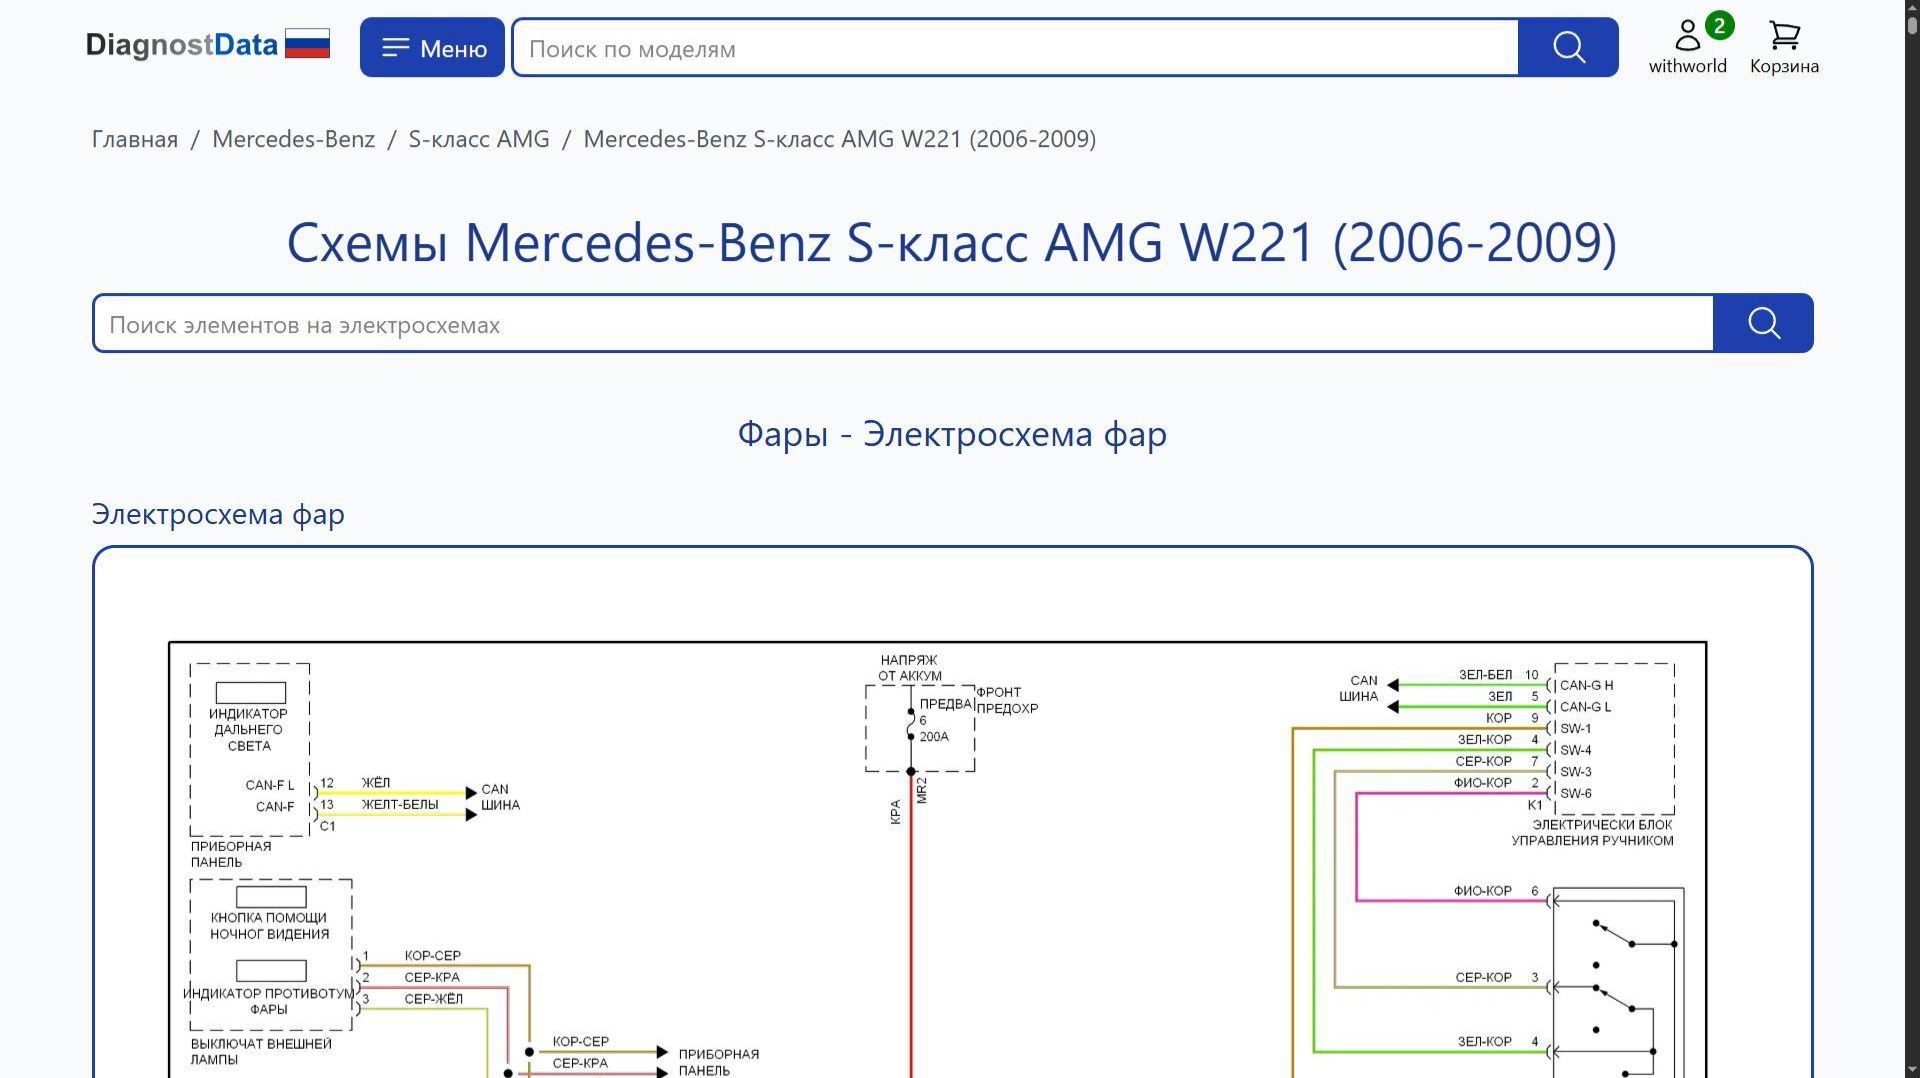Click the DiagnostData logo
This screenshot has height=1078, width=1920.
(x=183, y=44)
